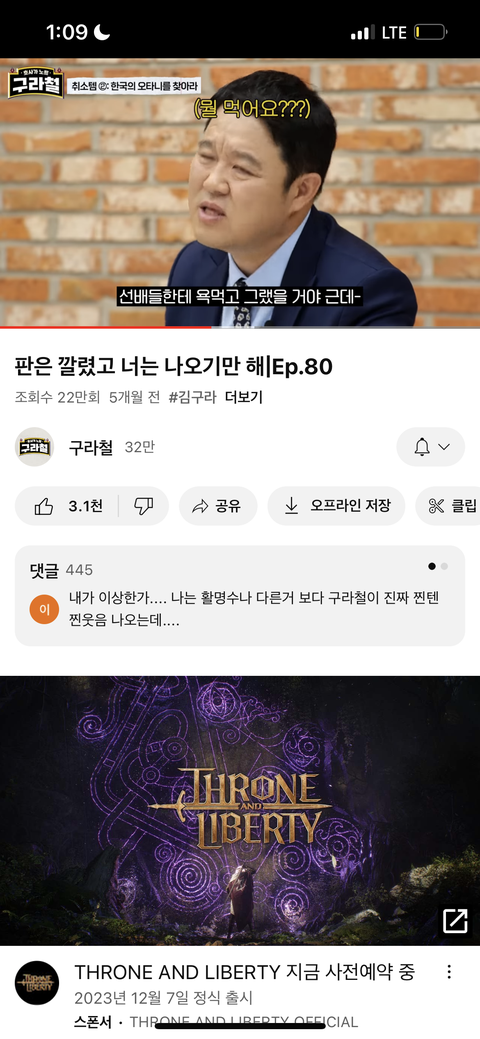The image size is (480, 1039).
Task: Tap the comment page indicator dots
Action: (438, 567)
